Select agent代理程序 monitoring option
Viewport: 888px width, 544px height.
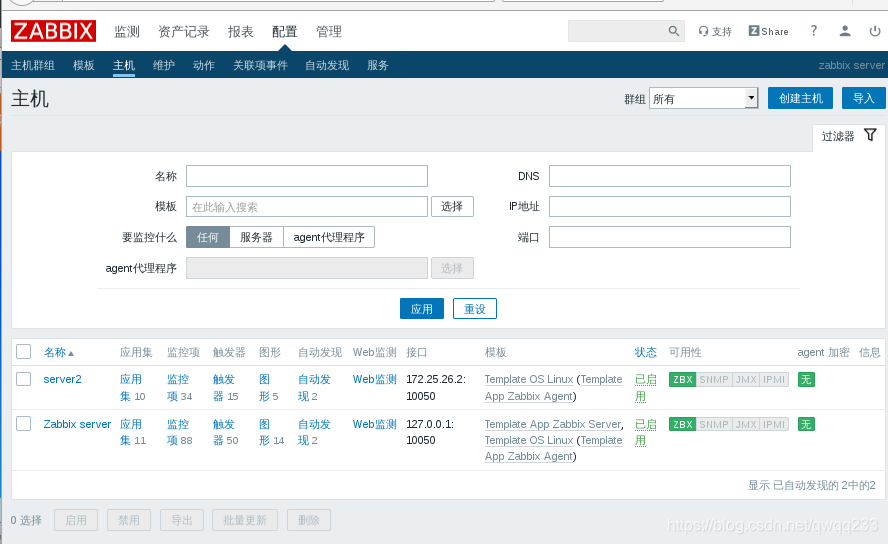329,237
